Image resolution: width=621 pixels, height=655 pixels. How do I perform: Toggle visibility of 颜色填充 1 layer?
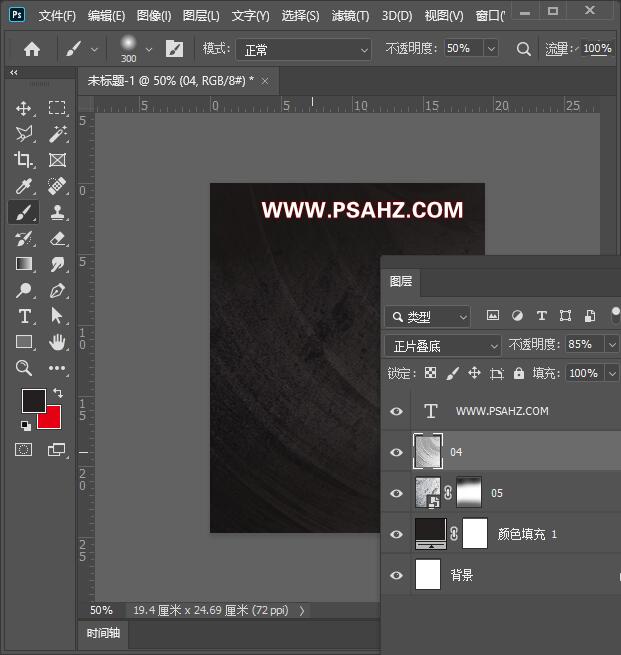(x=396, y=534)
